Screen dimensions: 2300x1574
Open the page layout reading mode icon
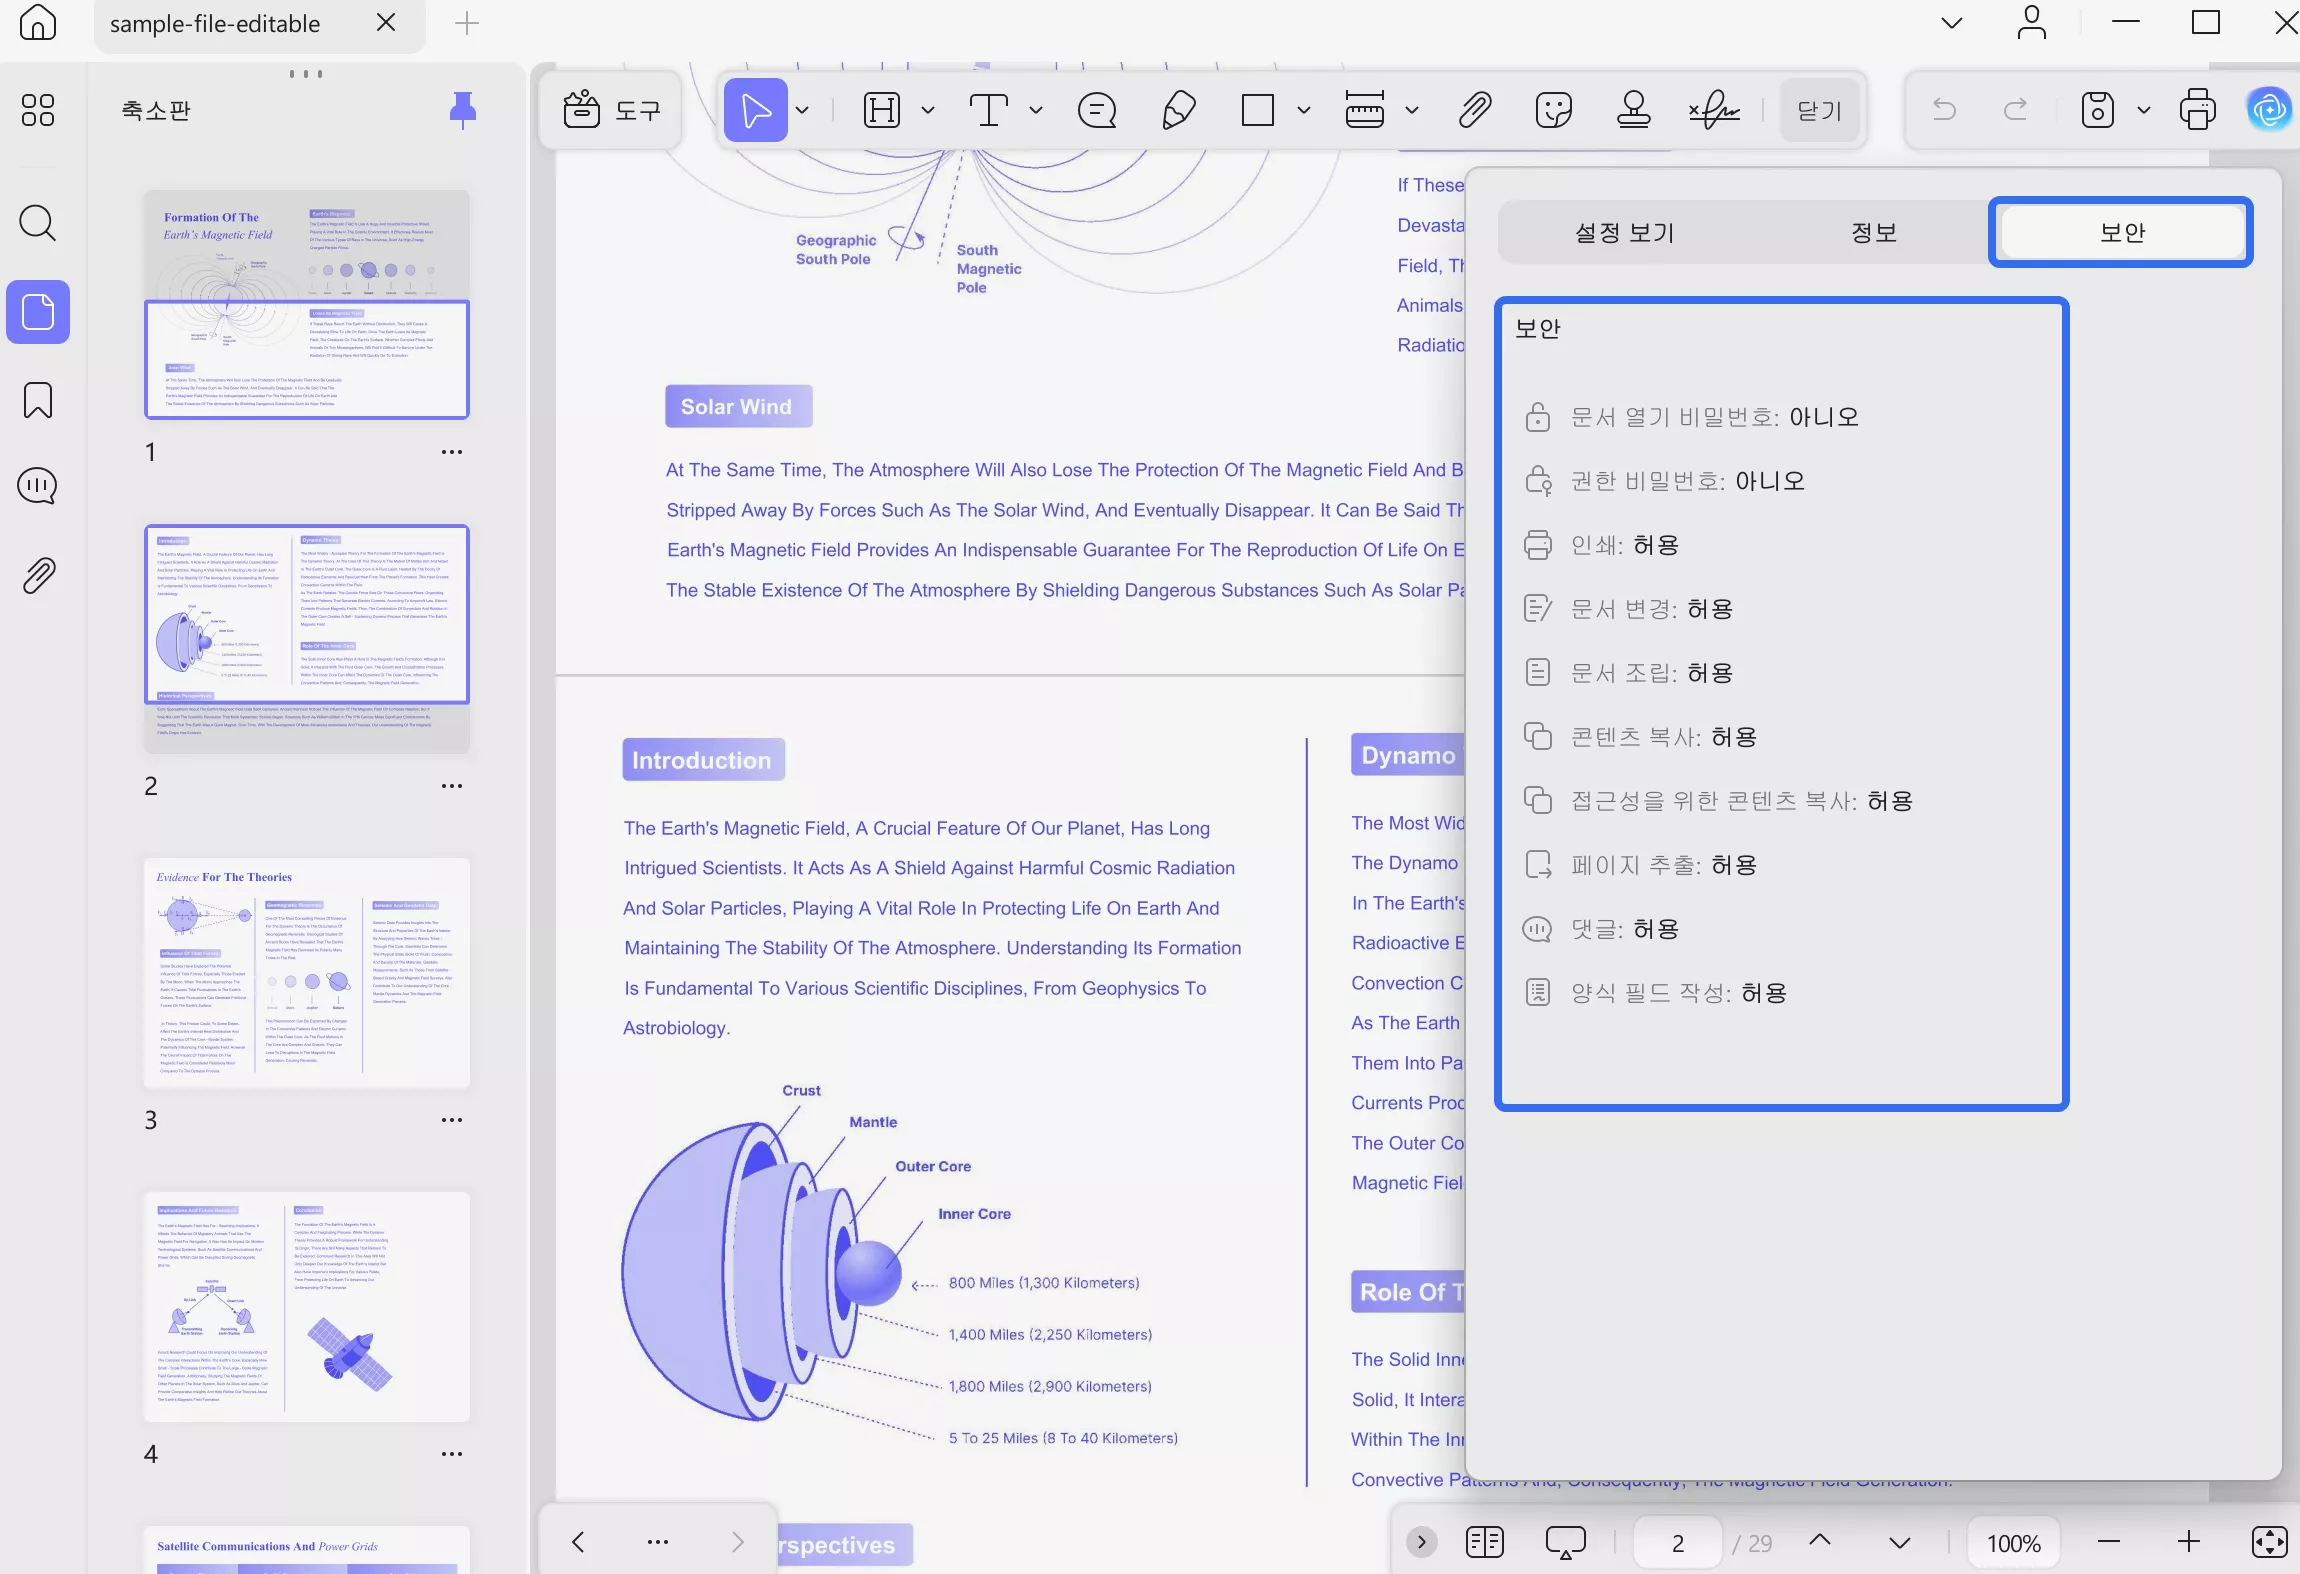click(x=1485, y=1542)
